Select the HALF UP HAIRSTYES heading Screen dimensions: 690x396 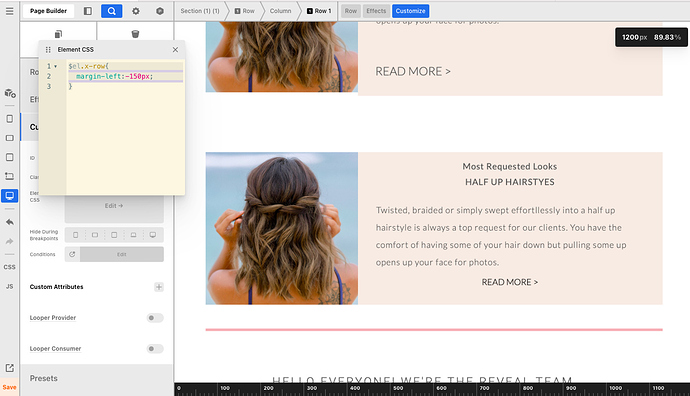pos(510,182)
